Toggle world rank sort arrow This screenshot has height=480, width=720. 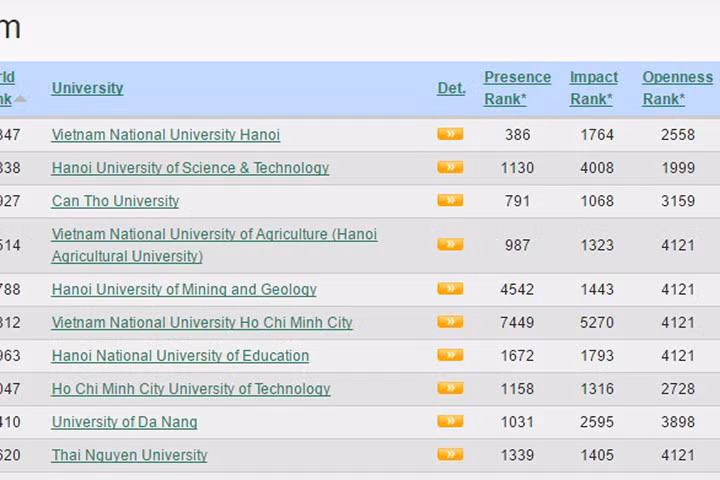click(x=20, y=99)
